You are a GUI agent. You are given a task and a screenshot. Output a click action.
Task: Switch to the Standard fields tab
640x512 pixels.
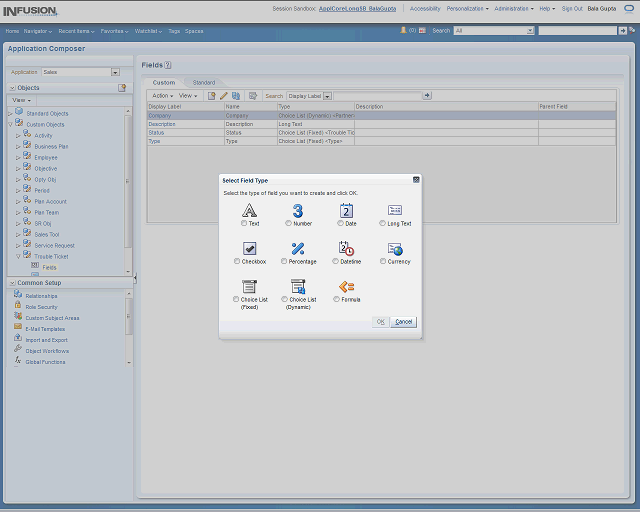pyautogui.click(x=203, y=82)
